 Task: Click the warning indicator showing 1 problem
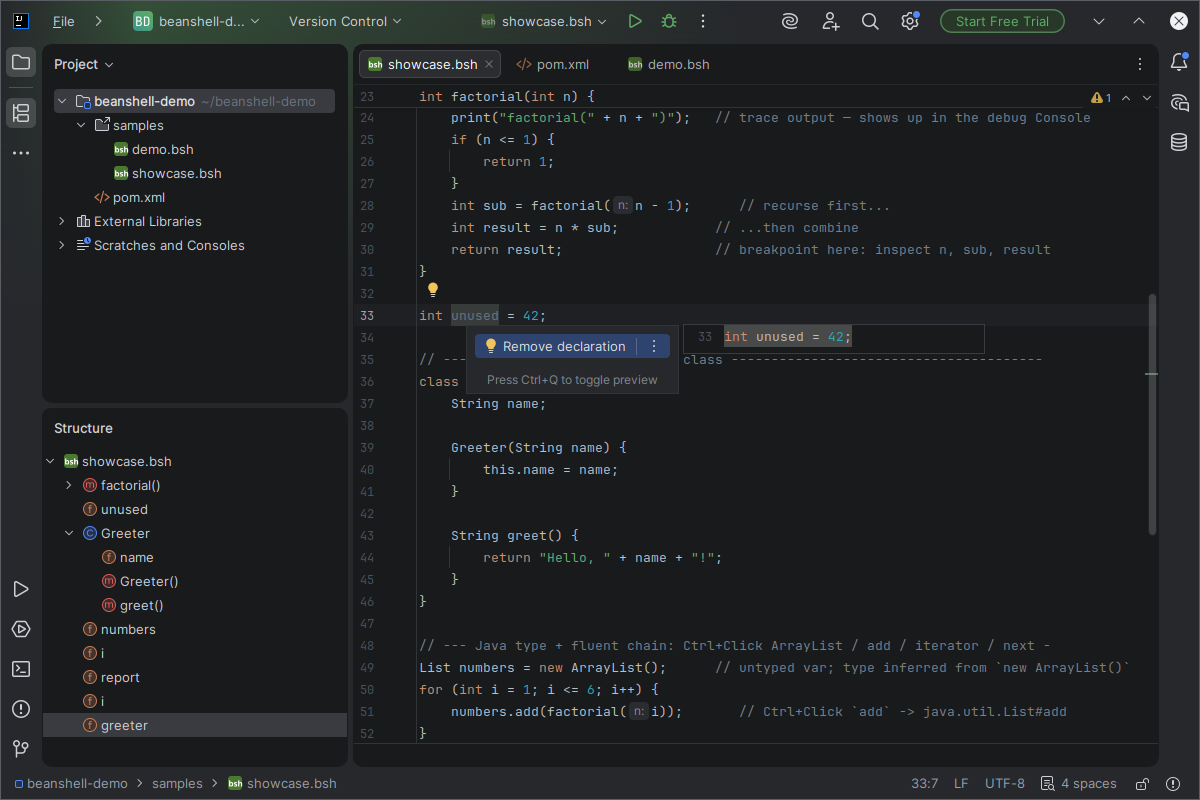(1101, 98)
